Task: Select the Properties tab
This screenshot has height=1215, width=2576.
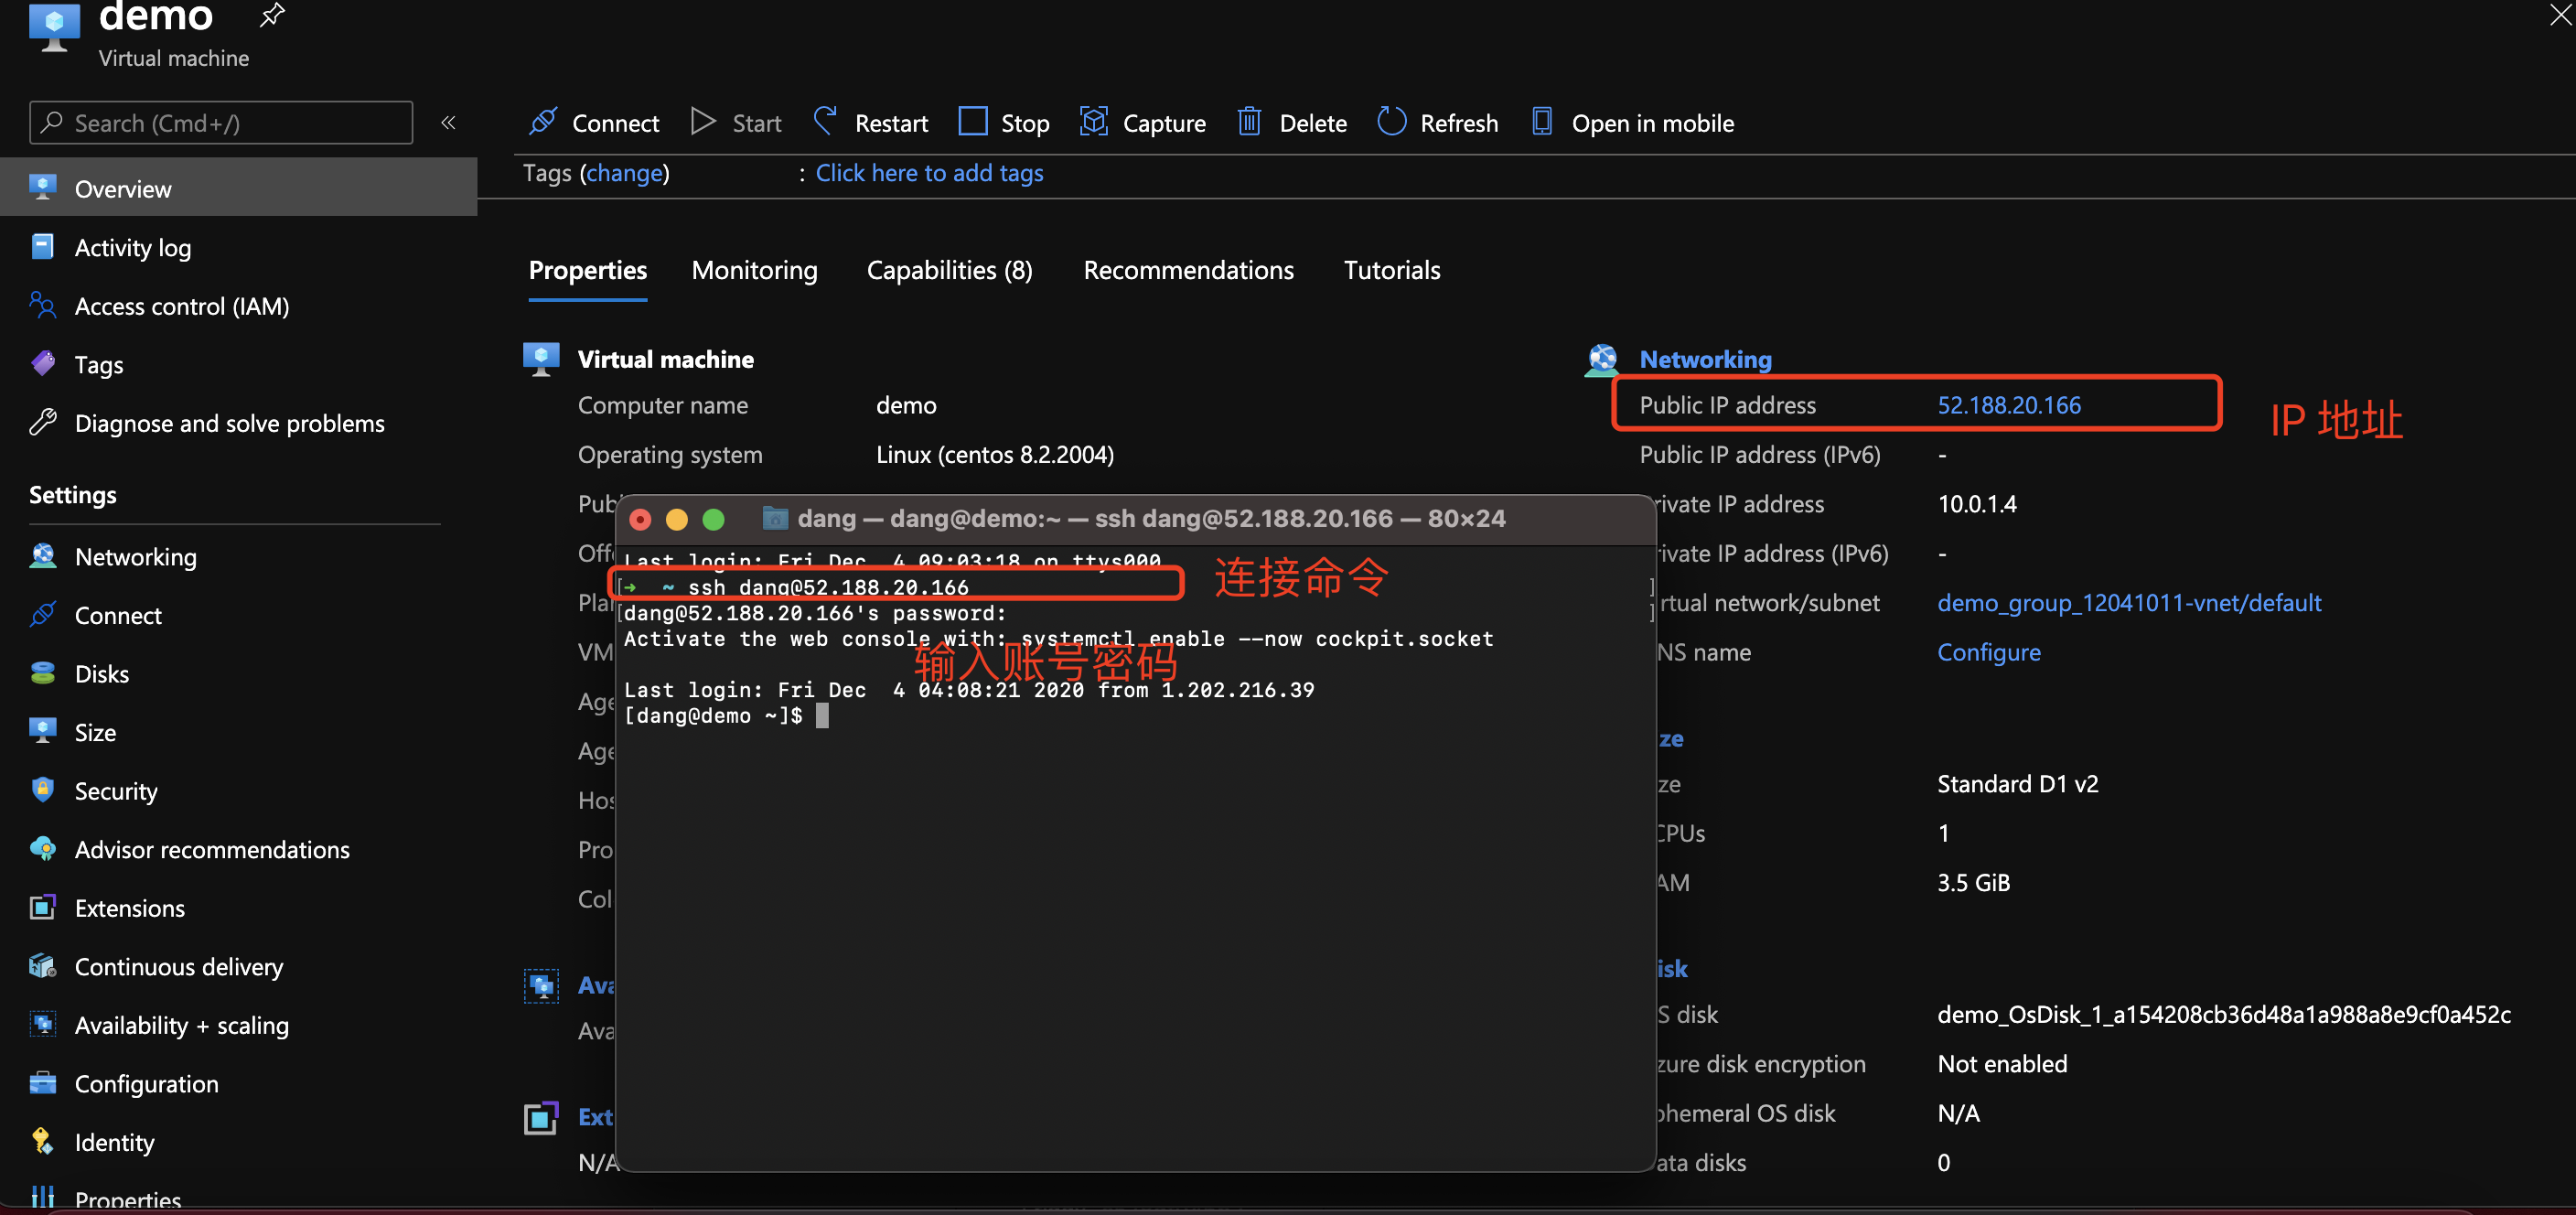Action: (588, 270)
